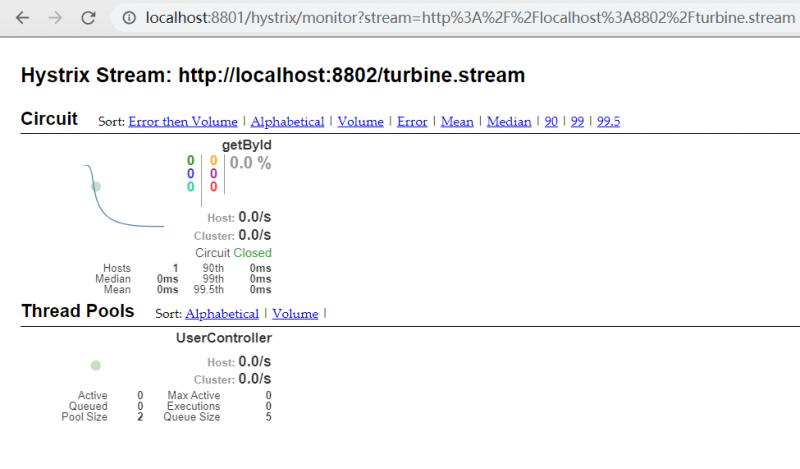
Task: Click the Executions label
Action: tap(193, 406)
